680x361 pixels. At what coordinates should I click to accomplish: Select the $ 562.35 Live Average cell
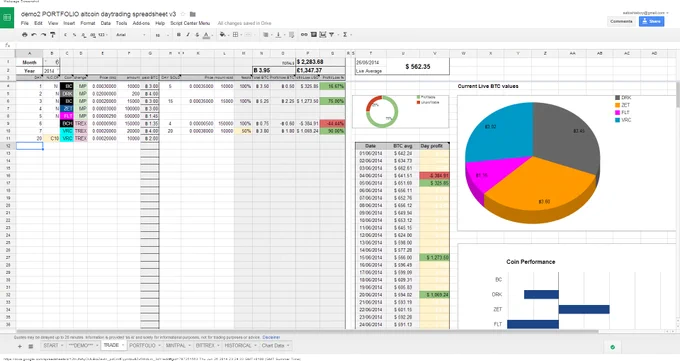pyautogui.click(x=418, y=67)
